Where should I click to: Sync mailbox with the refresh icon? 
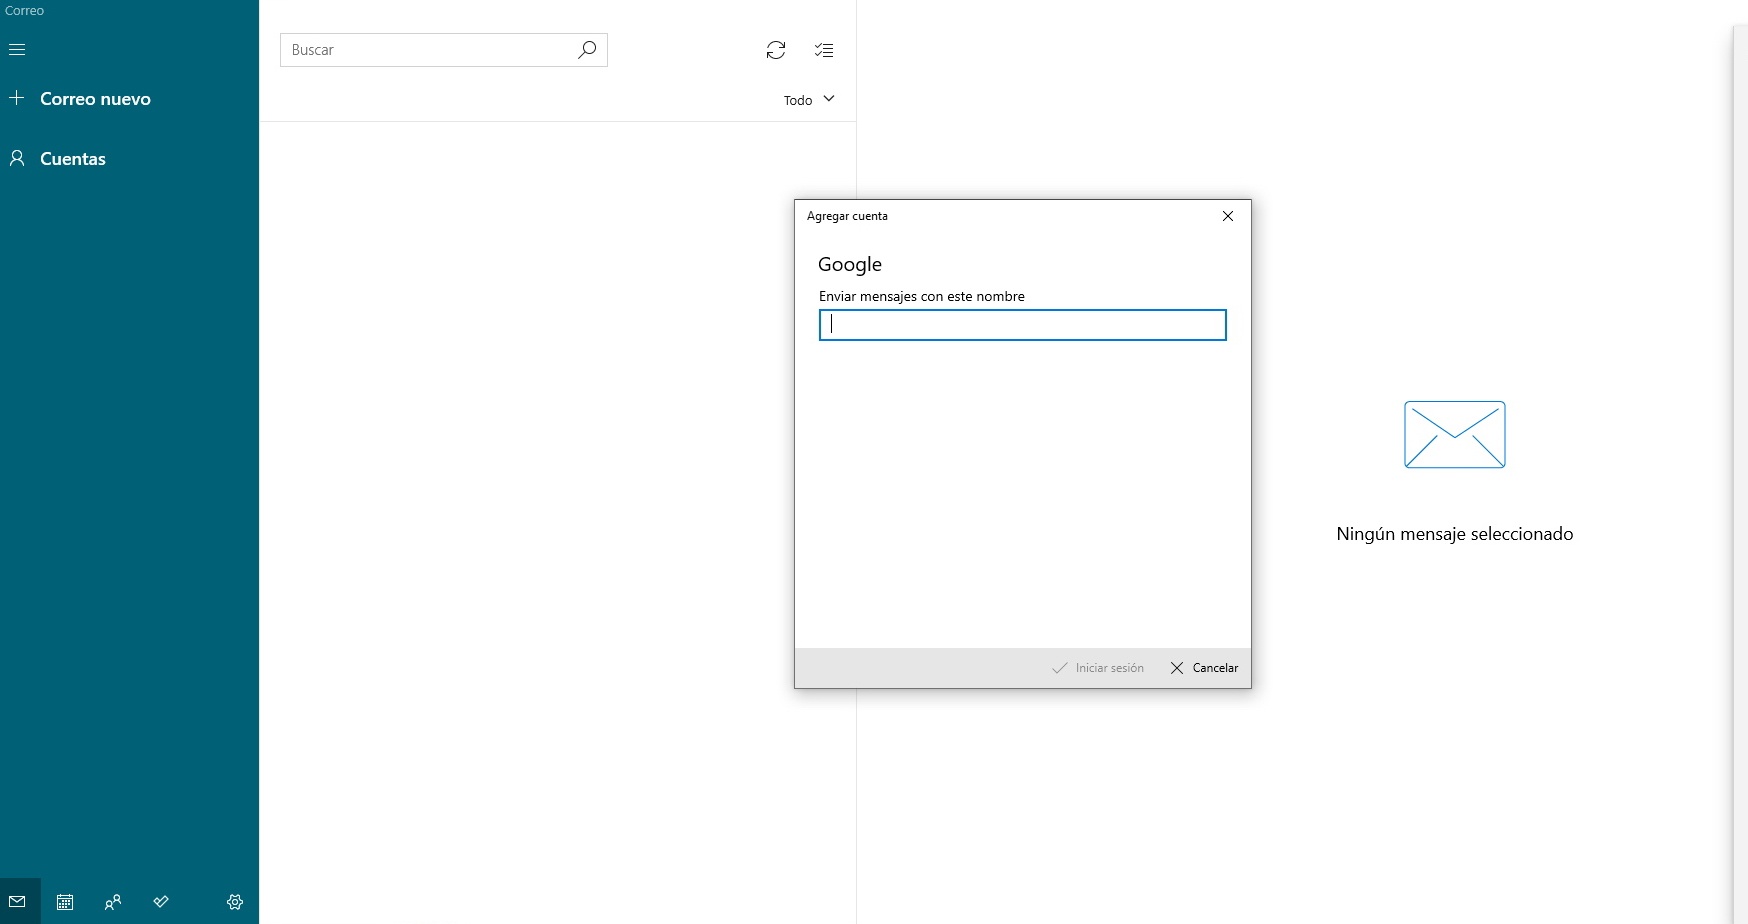tap(776, 50)
